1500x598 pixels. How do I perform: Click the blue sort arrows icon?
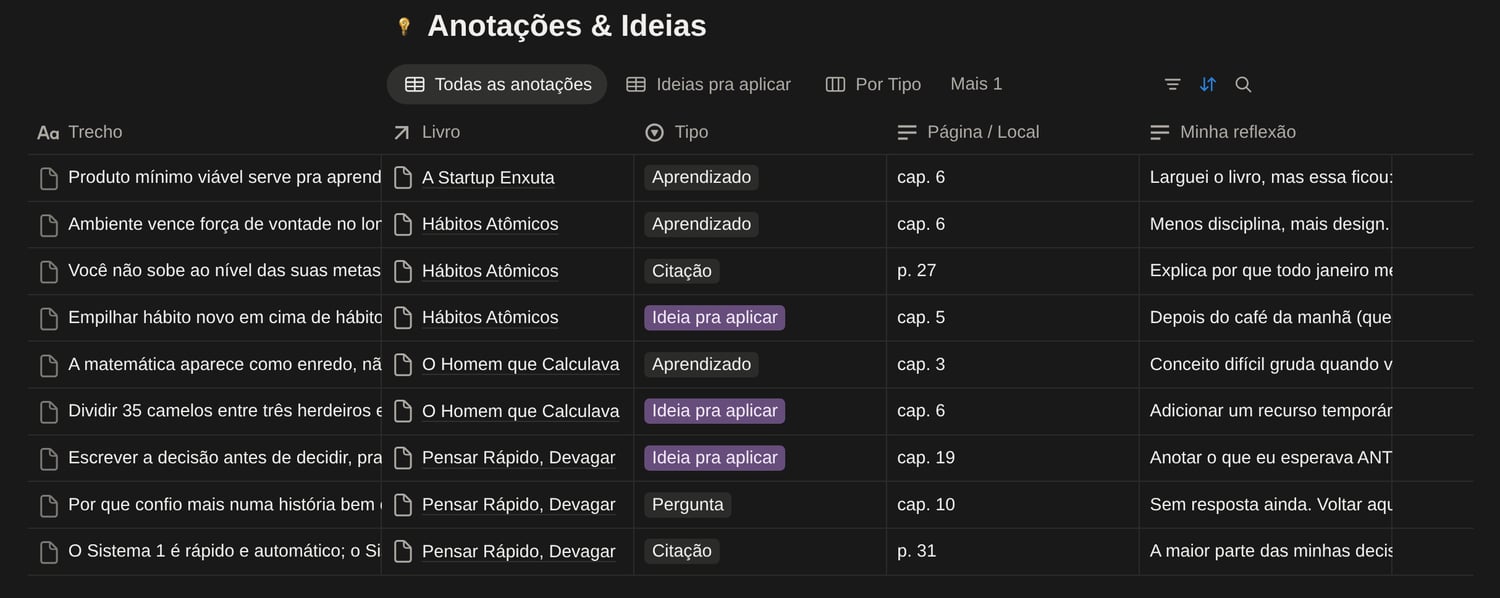(x=1208, y=85)
